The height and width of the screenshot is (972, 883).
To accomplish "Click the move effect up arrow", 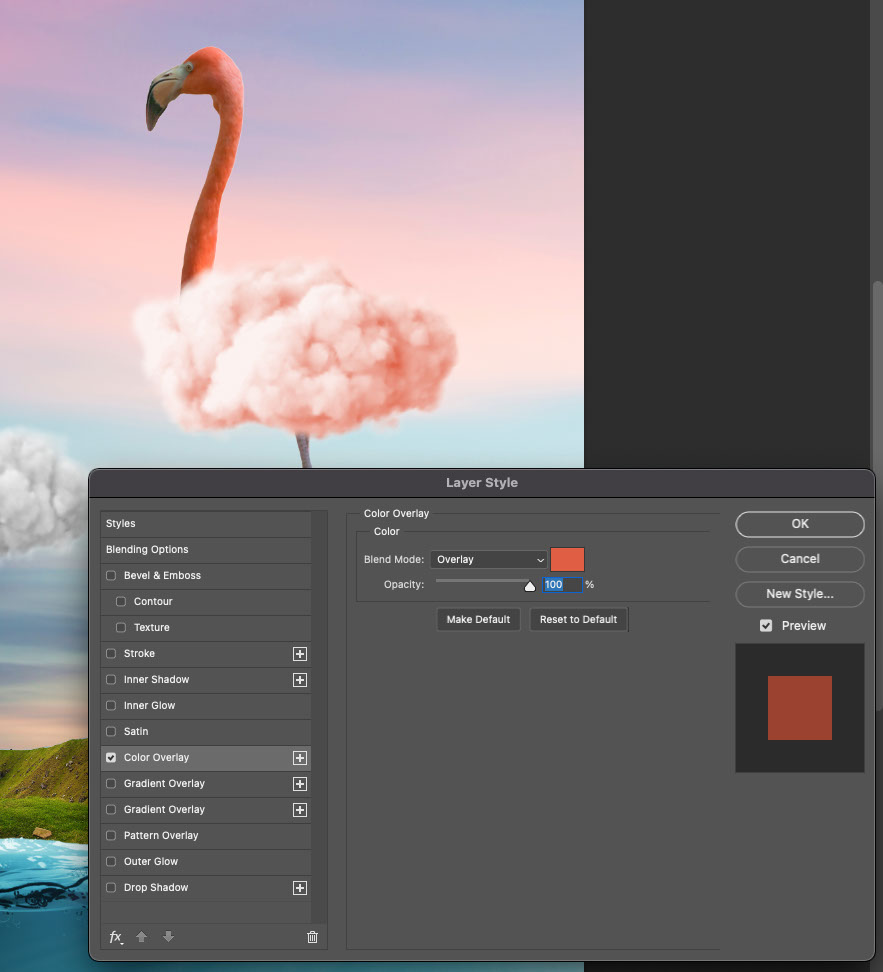I will [x=142, y=937].
